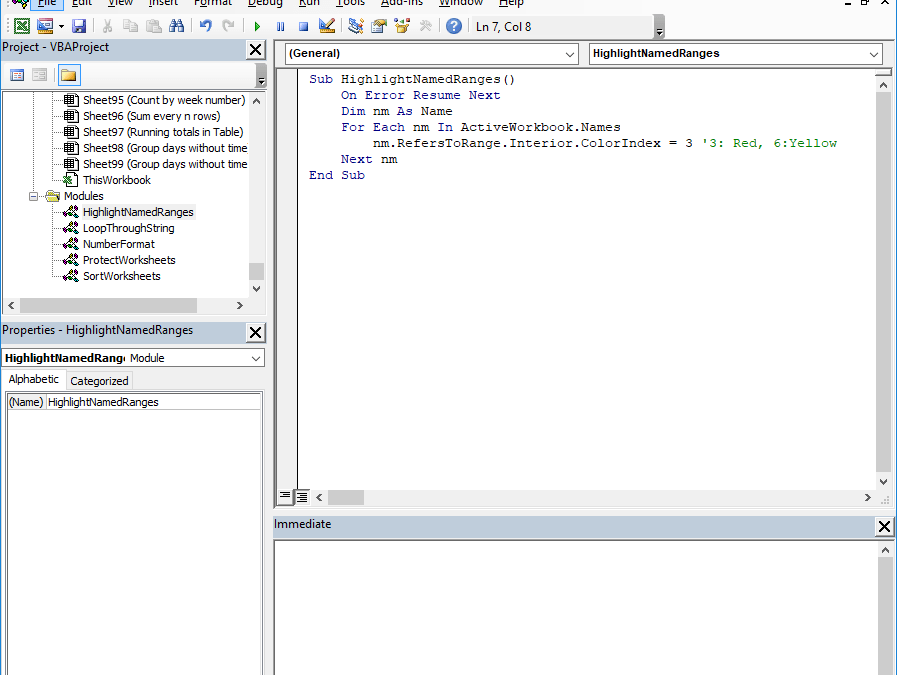This screenshot has width=897, height=675.
Task: Select Sheet95 (Count by week number) in the tree
Action: tap(164, 100)
